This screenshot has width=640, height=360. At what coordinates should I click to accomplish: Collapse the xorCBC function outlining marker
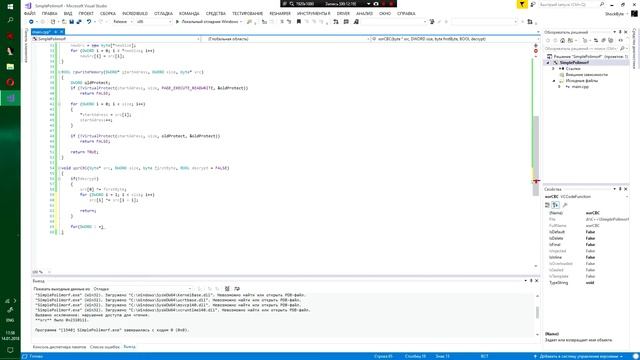(x=59, y=168)
